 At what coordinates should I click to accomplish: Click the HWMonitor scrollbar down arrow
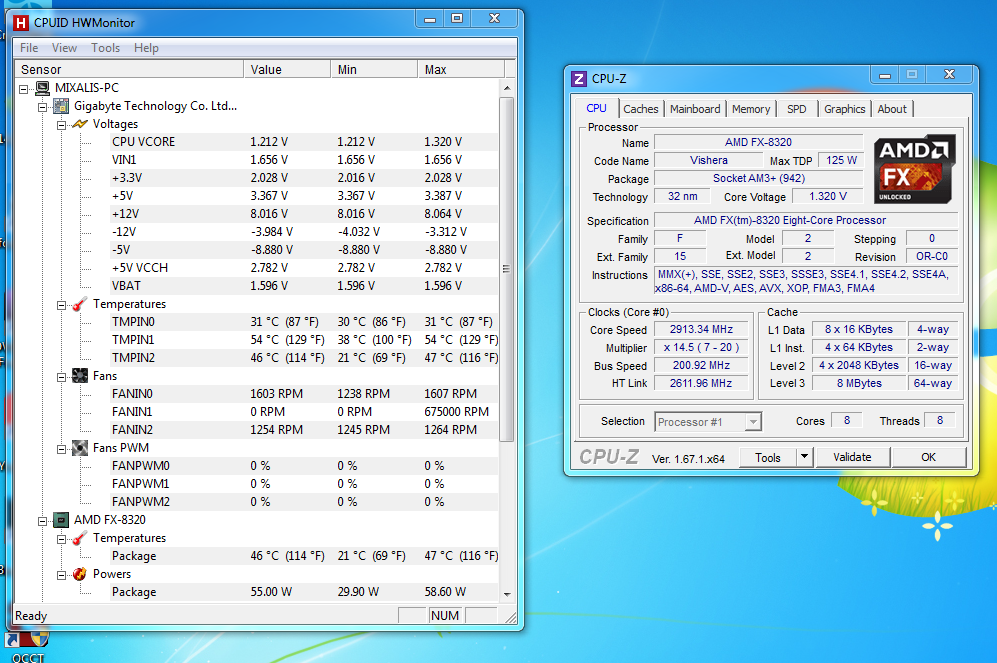tap(507, 594)
